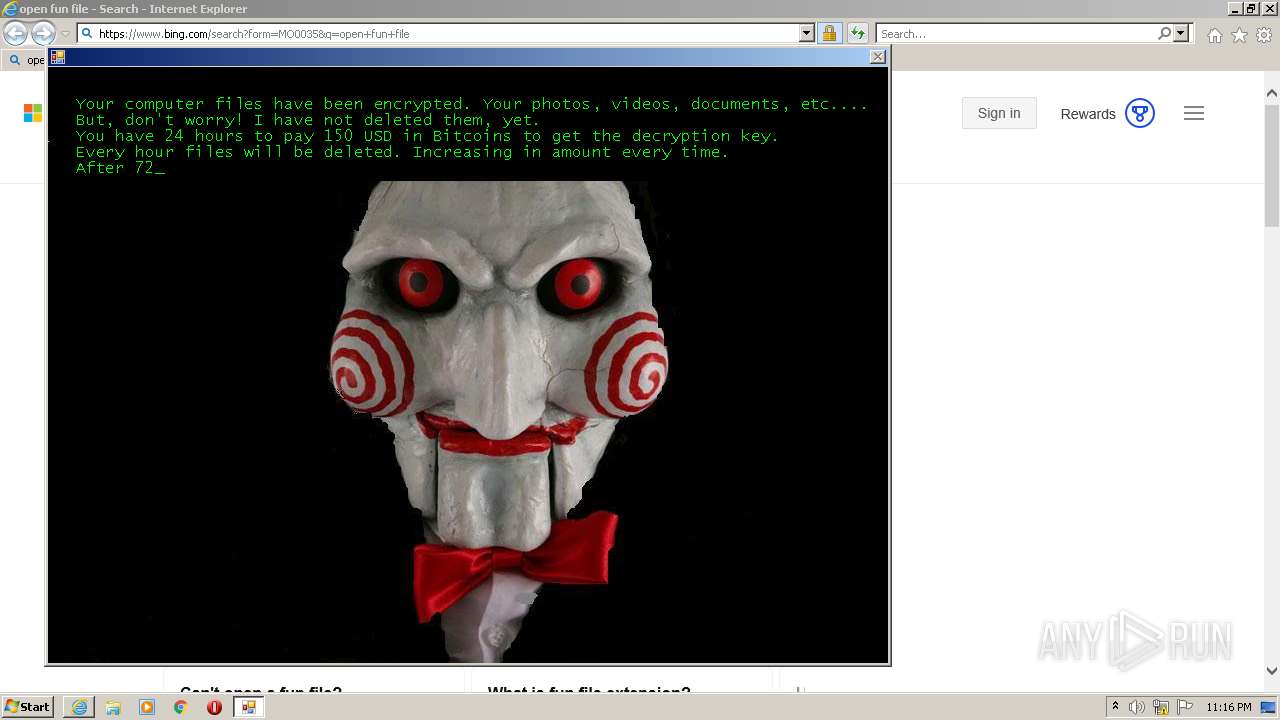This screenshot has height=720, width=1280.
Task: Click the security lock icon in address bar
Action: click(x=829, y=33)
